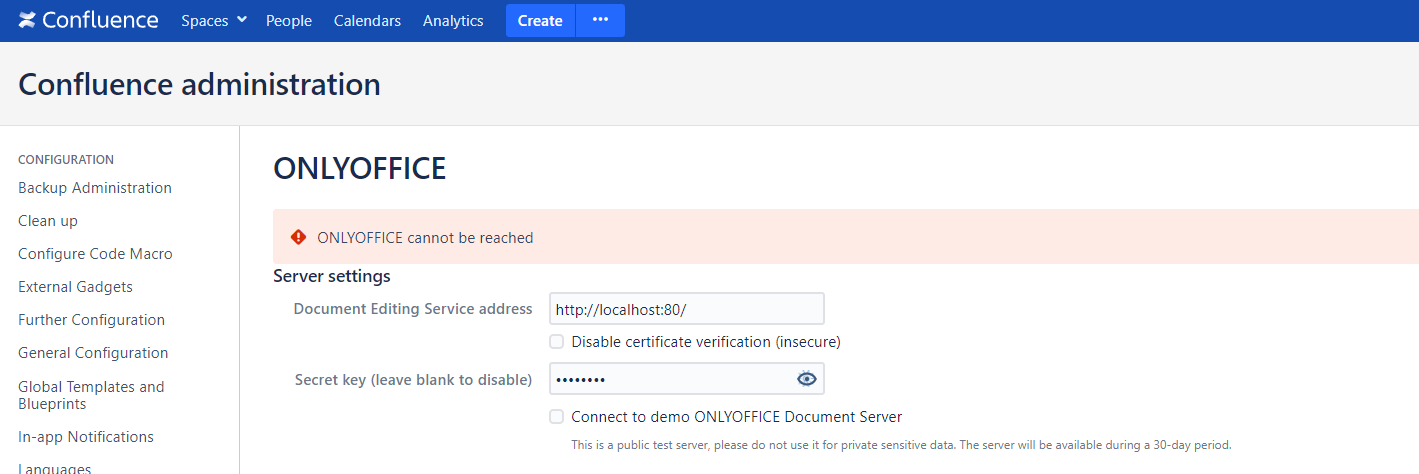Click the Confluence logo

88,20
